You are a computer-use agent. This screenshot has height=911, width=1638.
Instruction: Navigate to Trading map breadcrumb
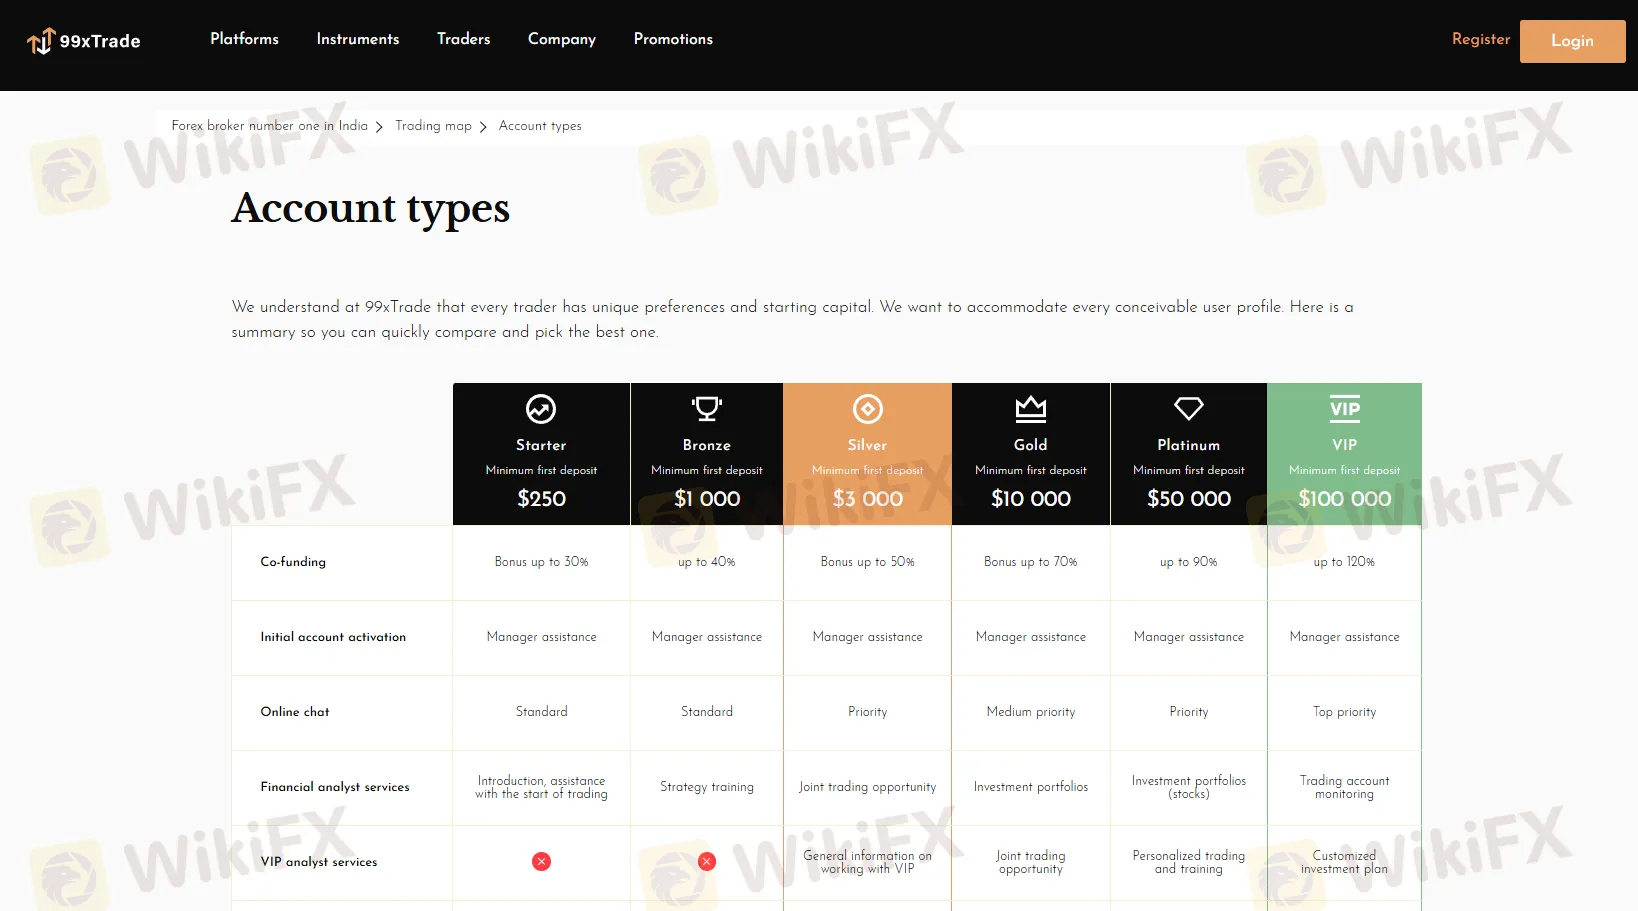point(433,126)
